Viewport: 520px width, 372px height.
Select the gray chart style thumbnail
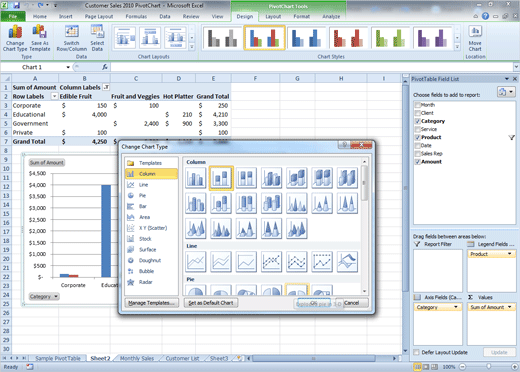[x=222, y=38]
